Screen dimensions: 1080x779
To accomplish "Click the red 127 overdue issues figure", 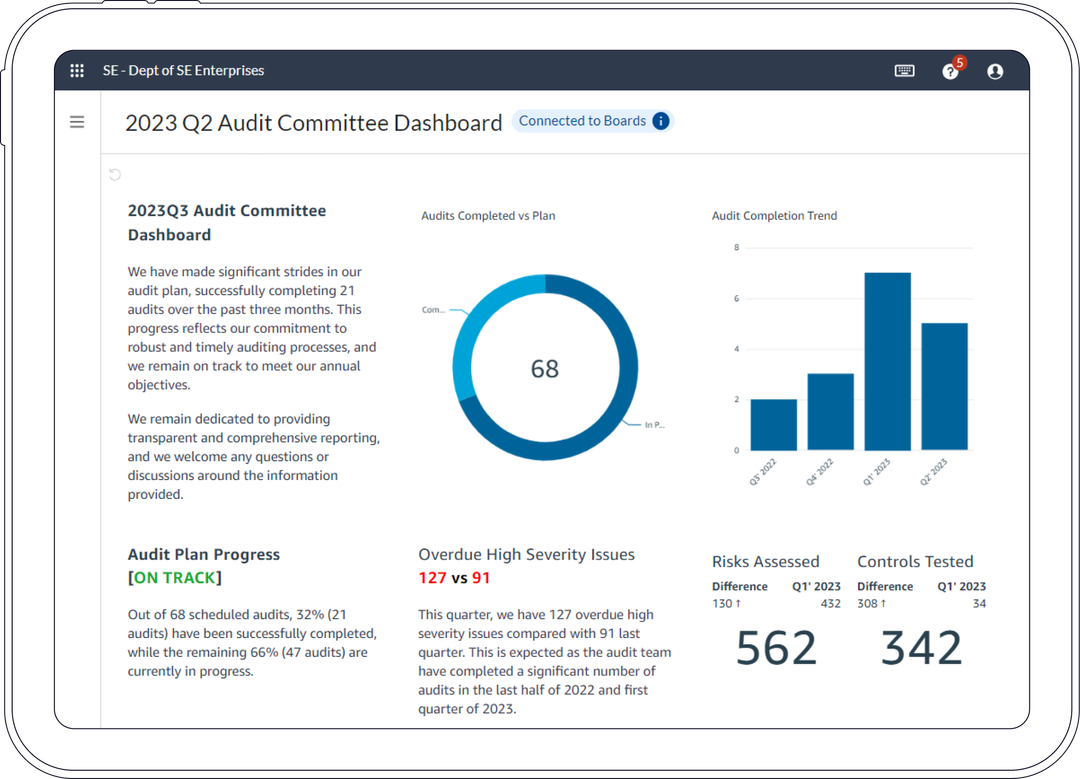I will click(x=432, y=578).
